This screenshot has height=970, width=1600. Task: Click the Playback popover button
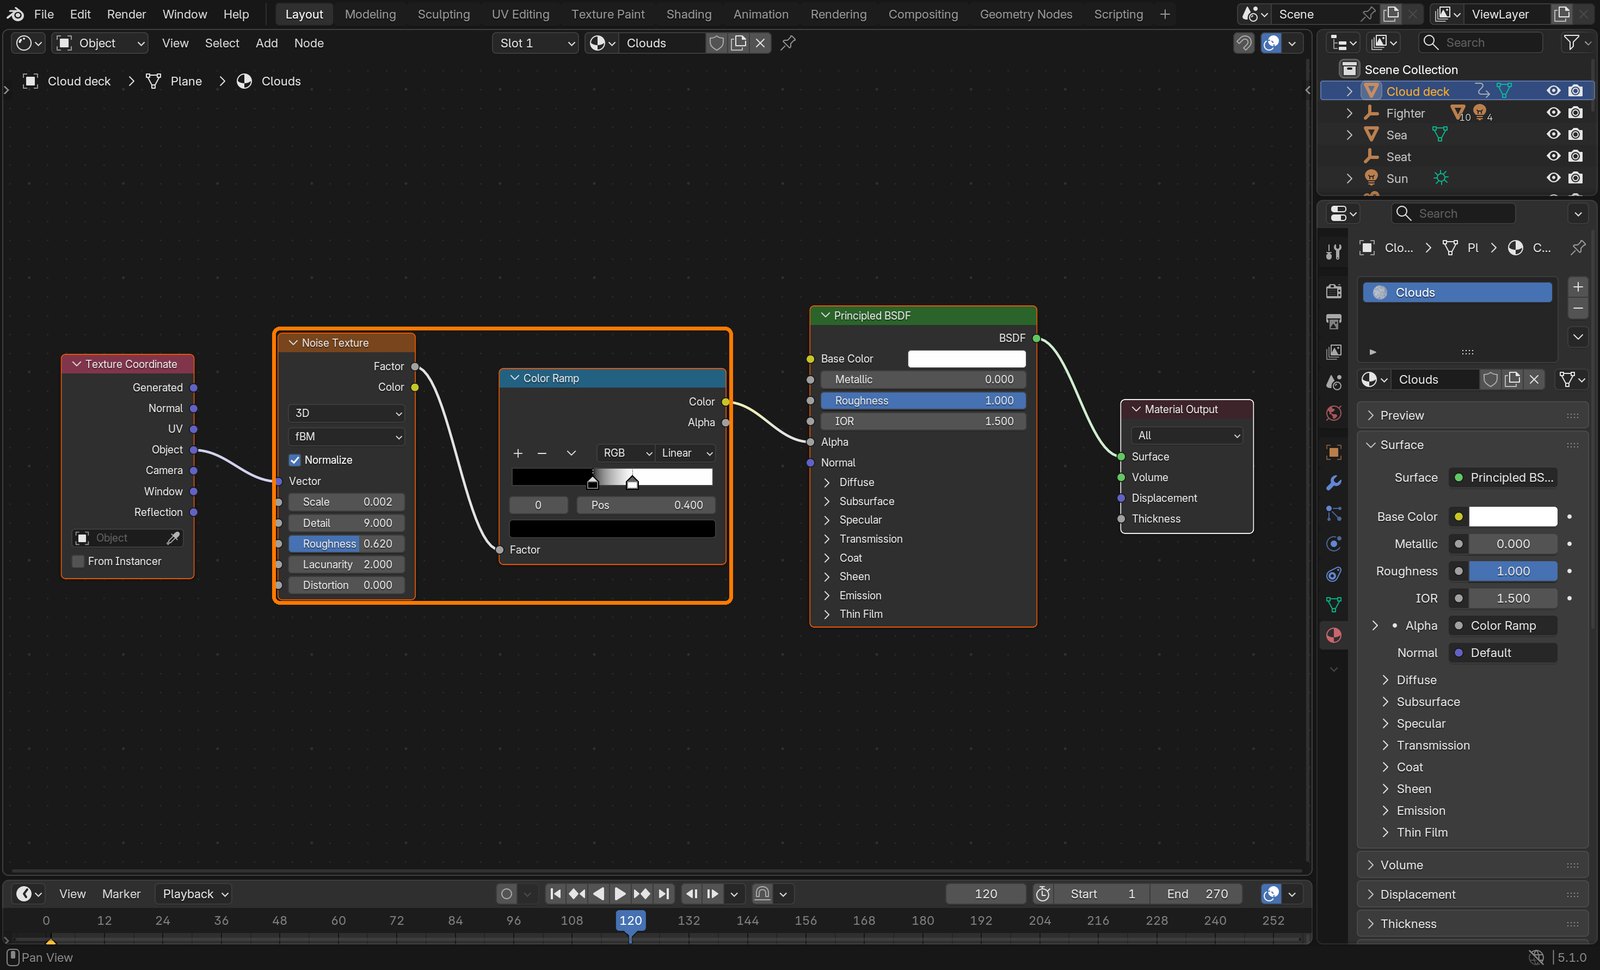(x=196, y=894)
